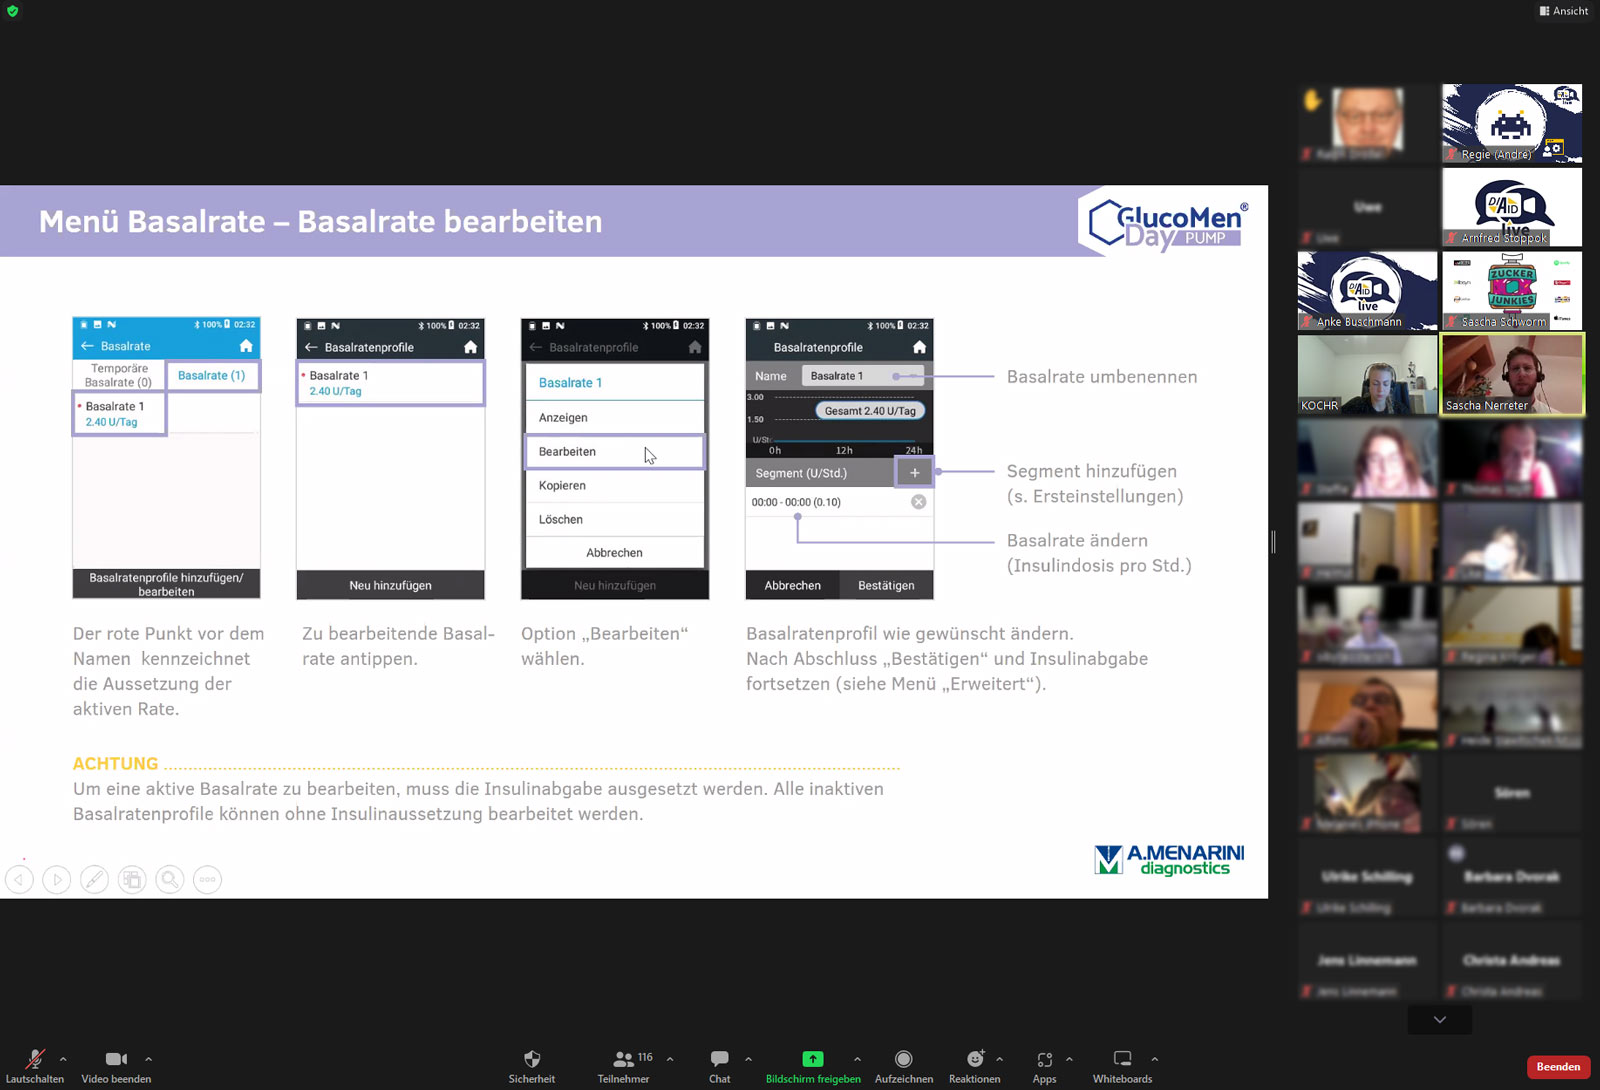Start recording with Aufzeichnen
This screenshot has height=1090, width=1600.
(903, 1065)
